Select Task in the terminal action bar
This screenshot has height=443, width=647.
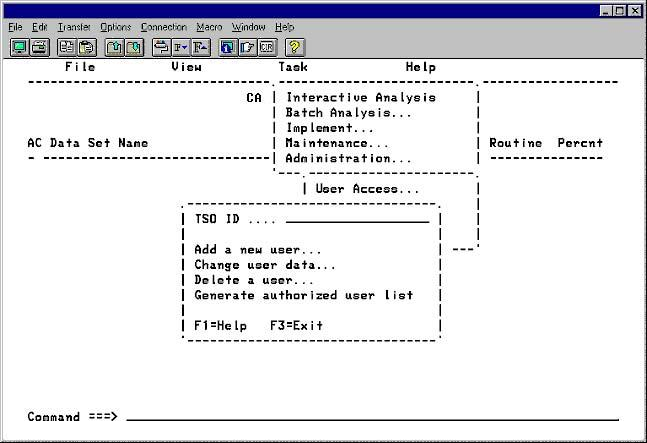293,67
